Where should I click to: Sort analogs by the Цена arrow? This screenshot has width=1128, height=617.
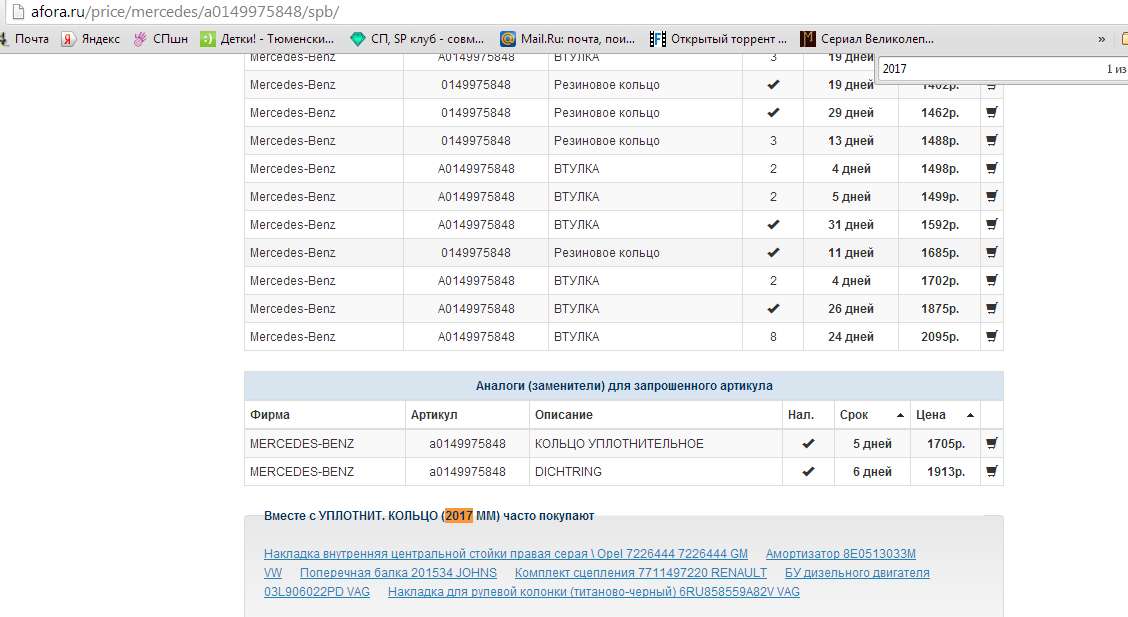tap(970, 416)
